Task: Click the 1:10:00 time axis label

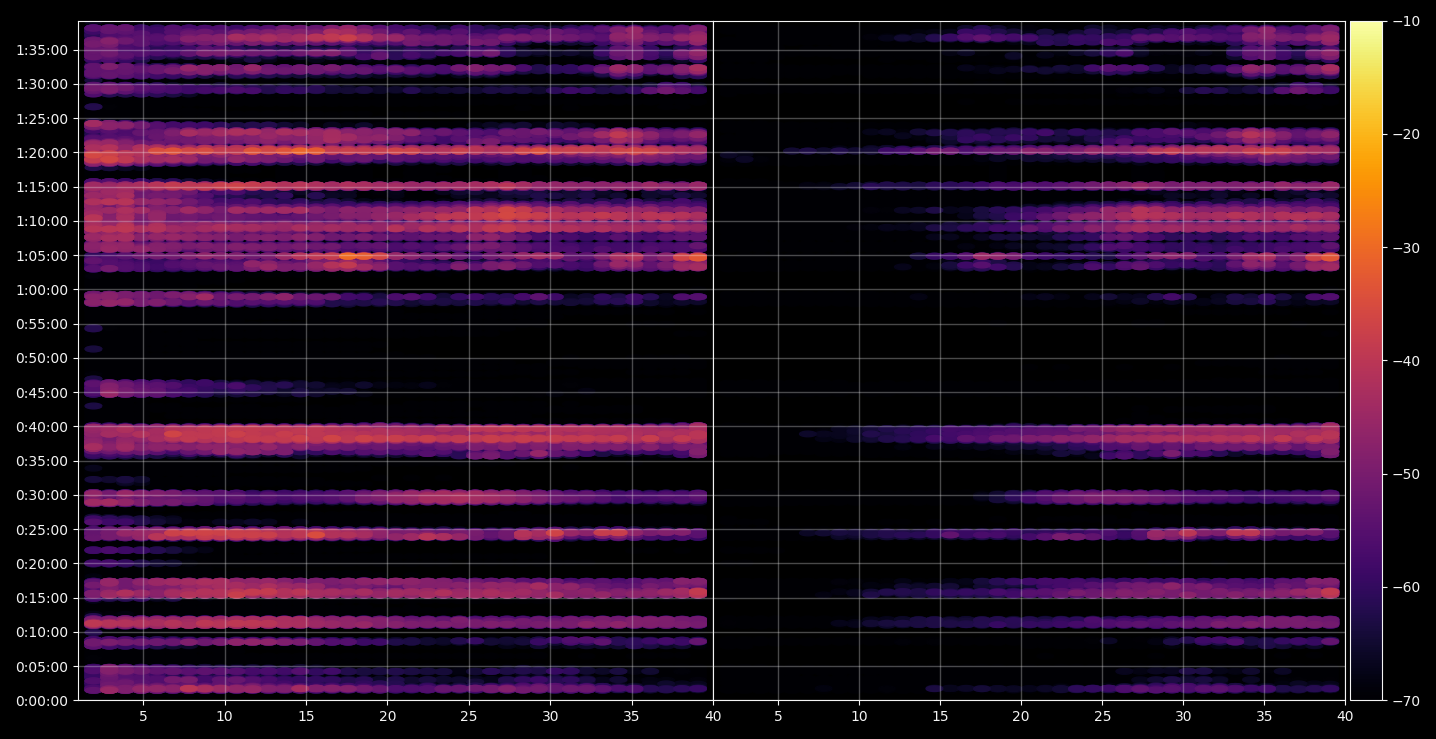Action: tap(42, 221)
